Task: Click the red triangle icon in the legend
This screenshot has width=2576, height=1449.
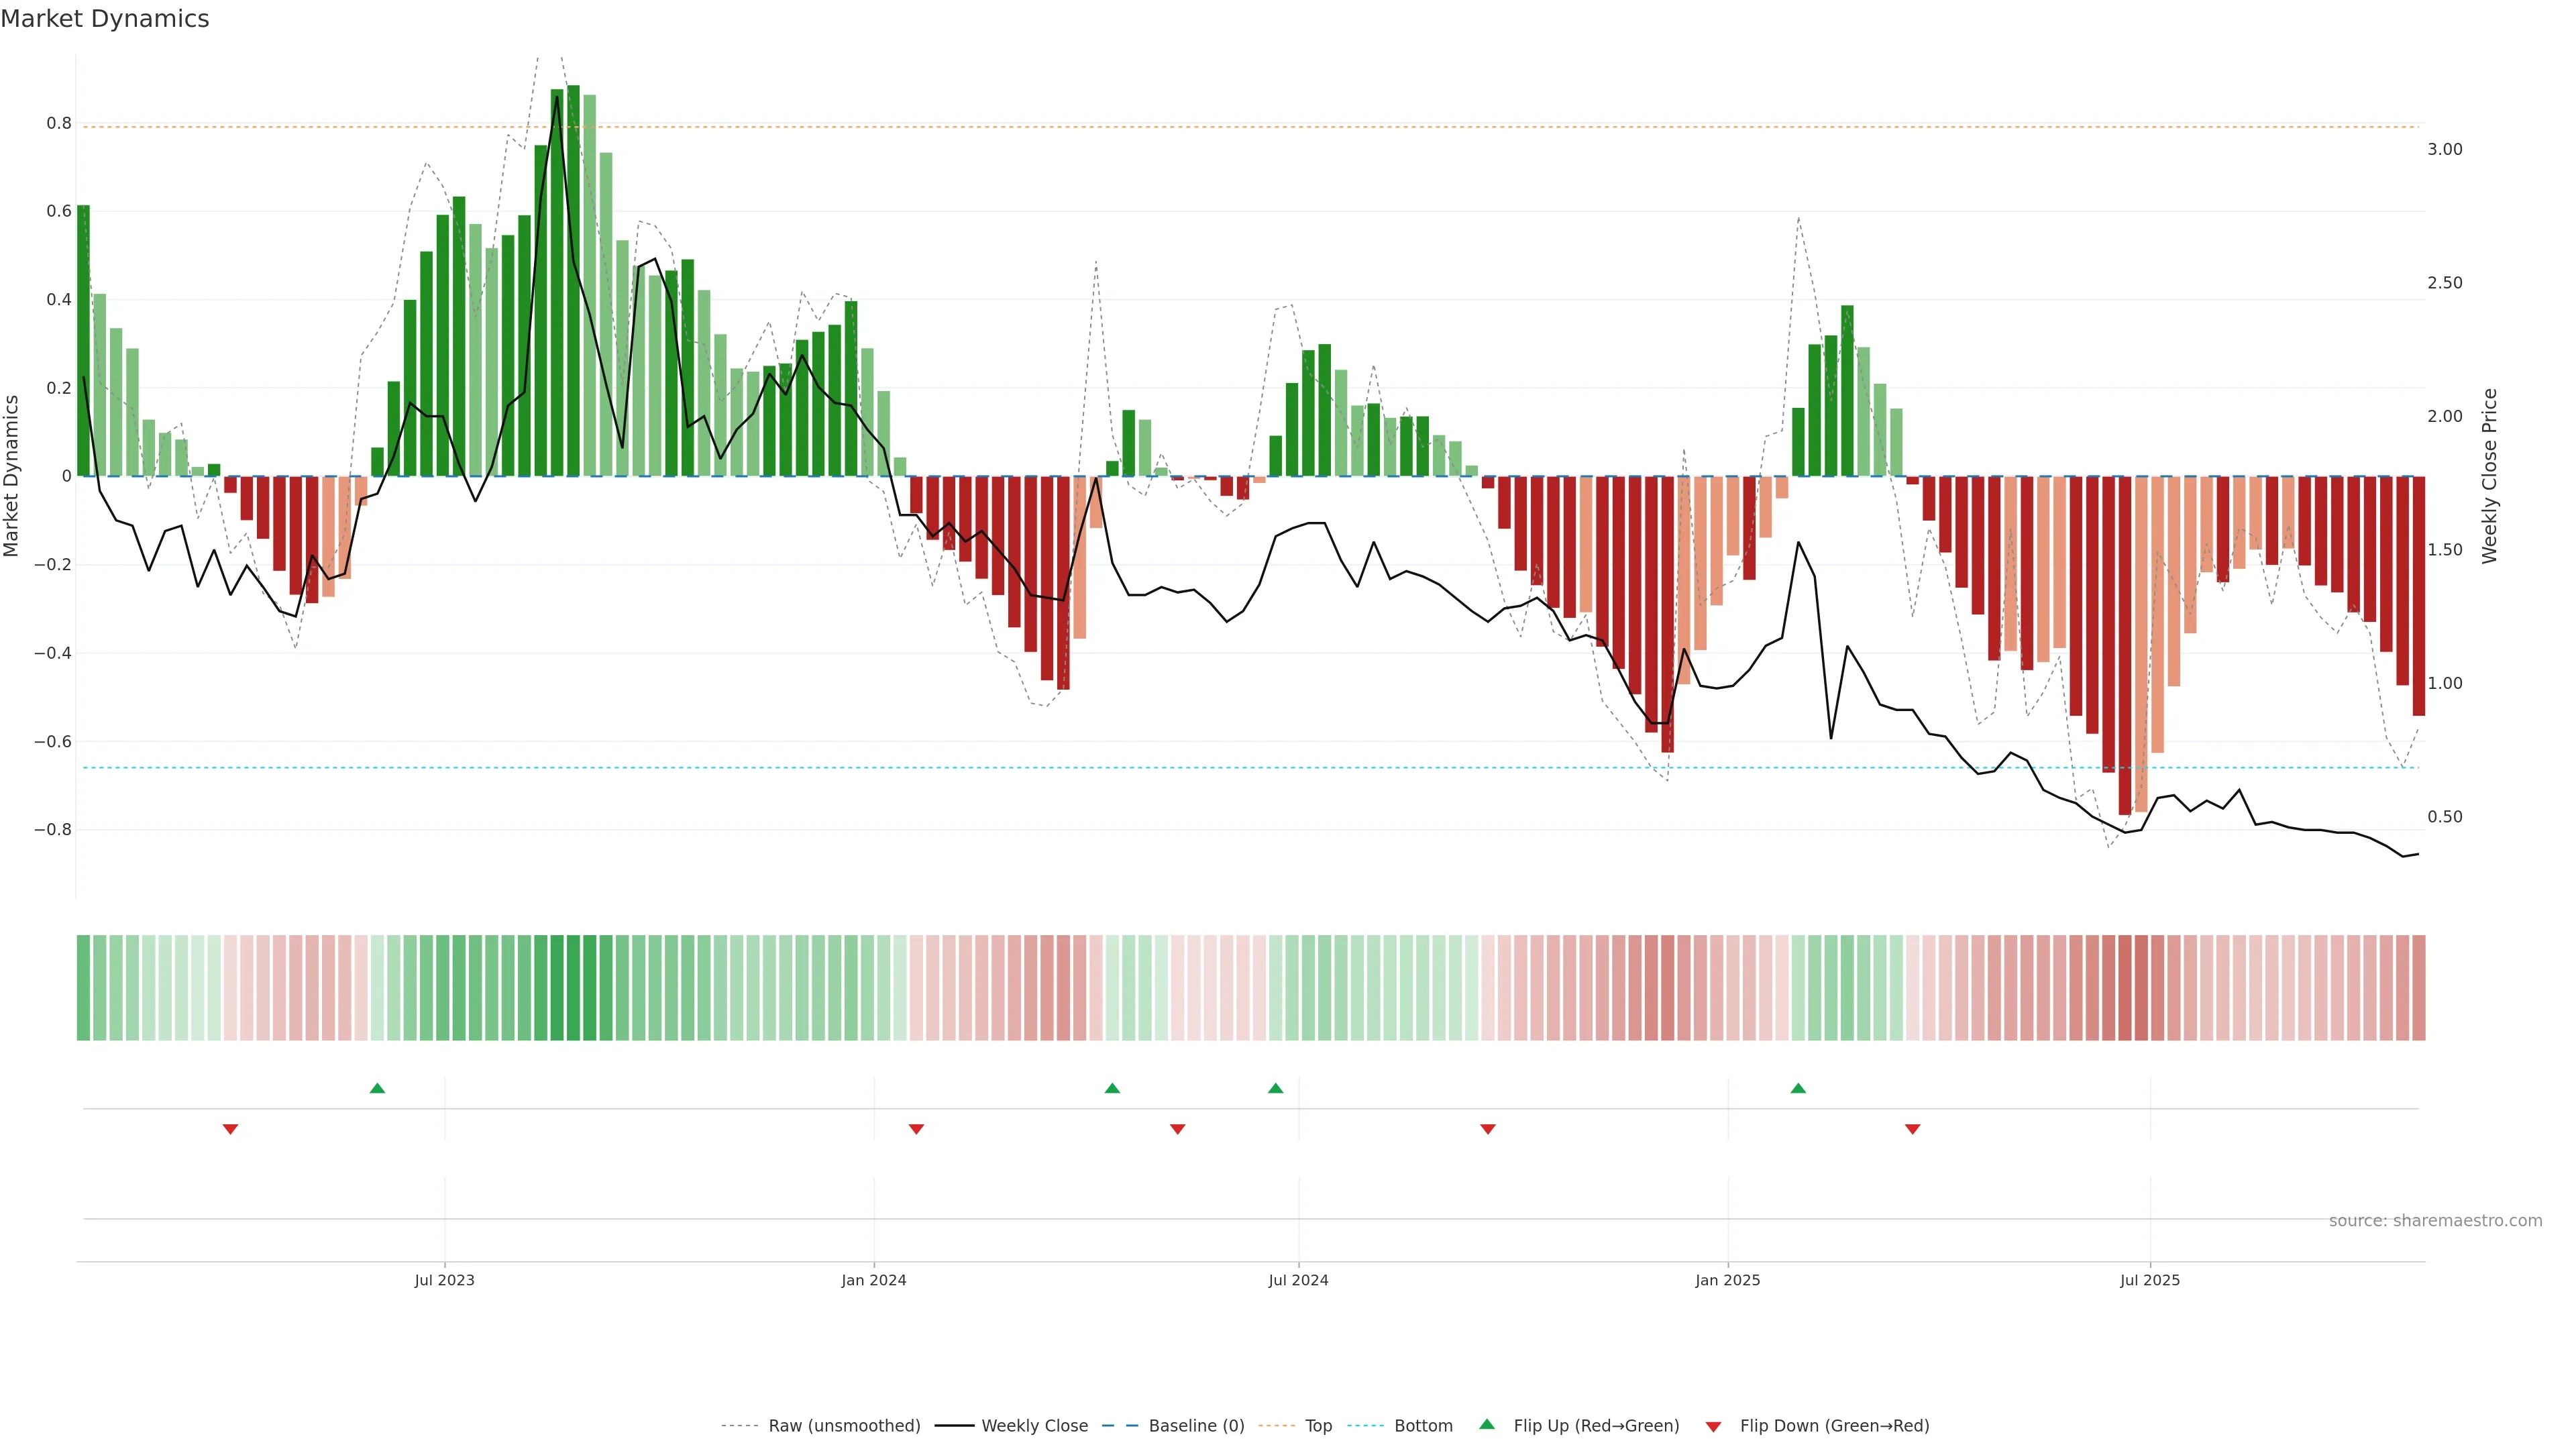Action: pyautogui.click(x=1713, y=1426)
